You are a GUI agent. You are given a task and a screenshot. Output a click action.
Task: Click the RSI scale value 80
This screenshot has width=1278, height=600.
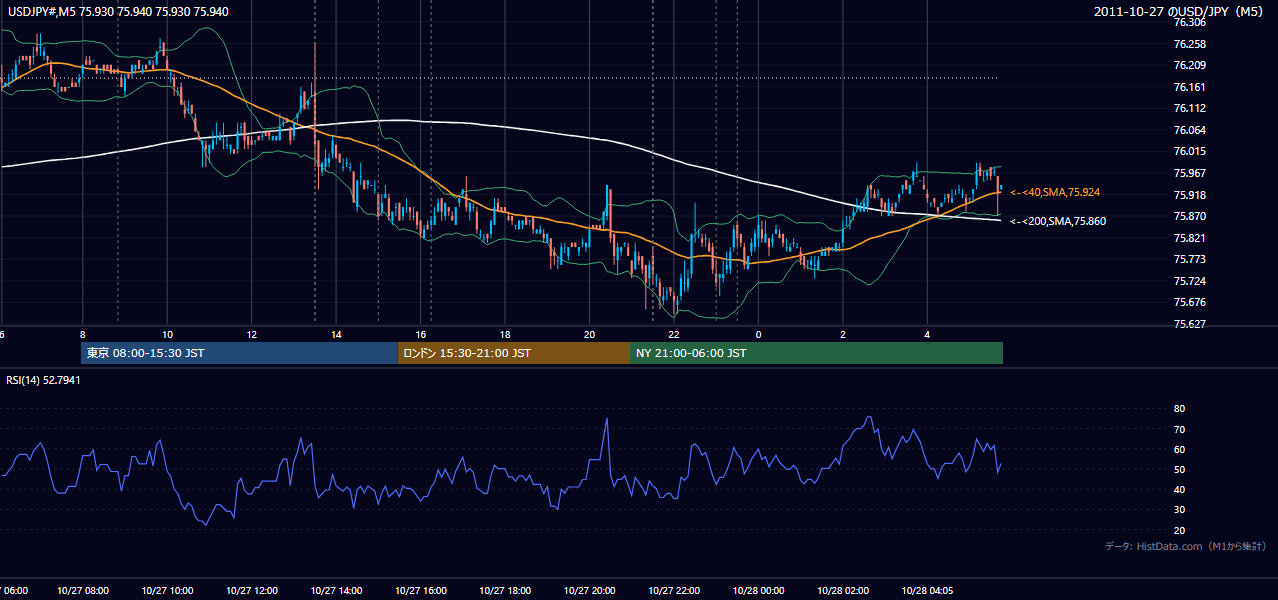pyautogui.click(x=1179, y=409)
